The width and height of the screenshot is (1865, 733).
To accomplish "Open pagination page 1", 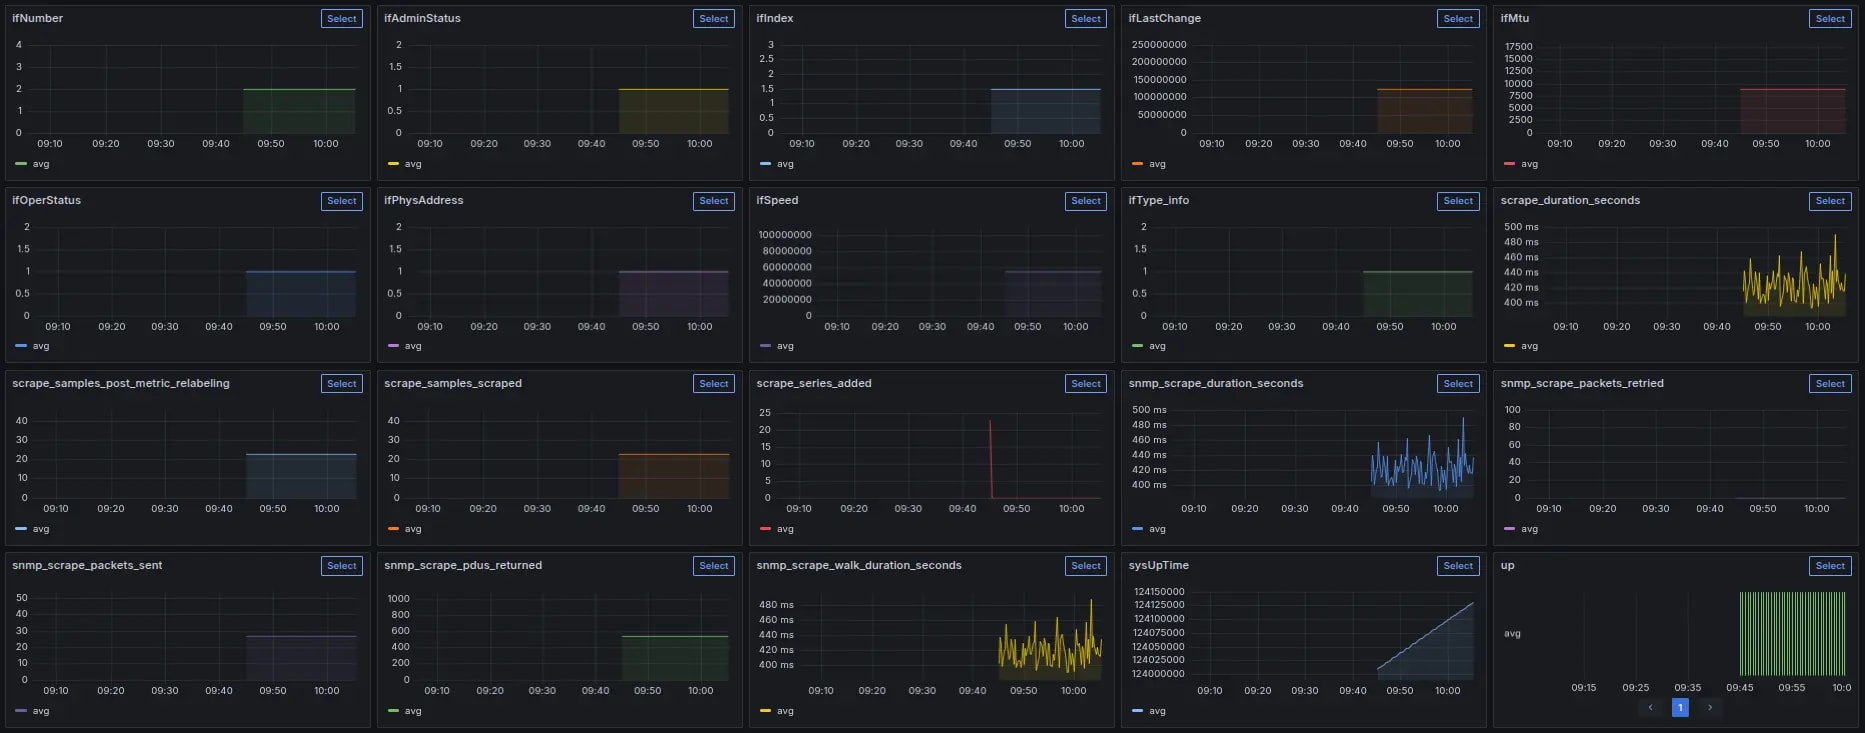I will tap(1680, 708).
